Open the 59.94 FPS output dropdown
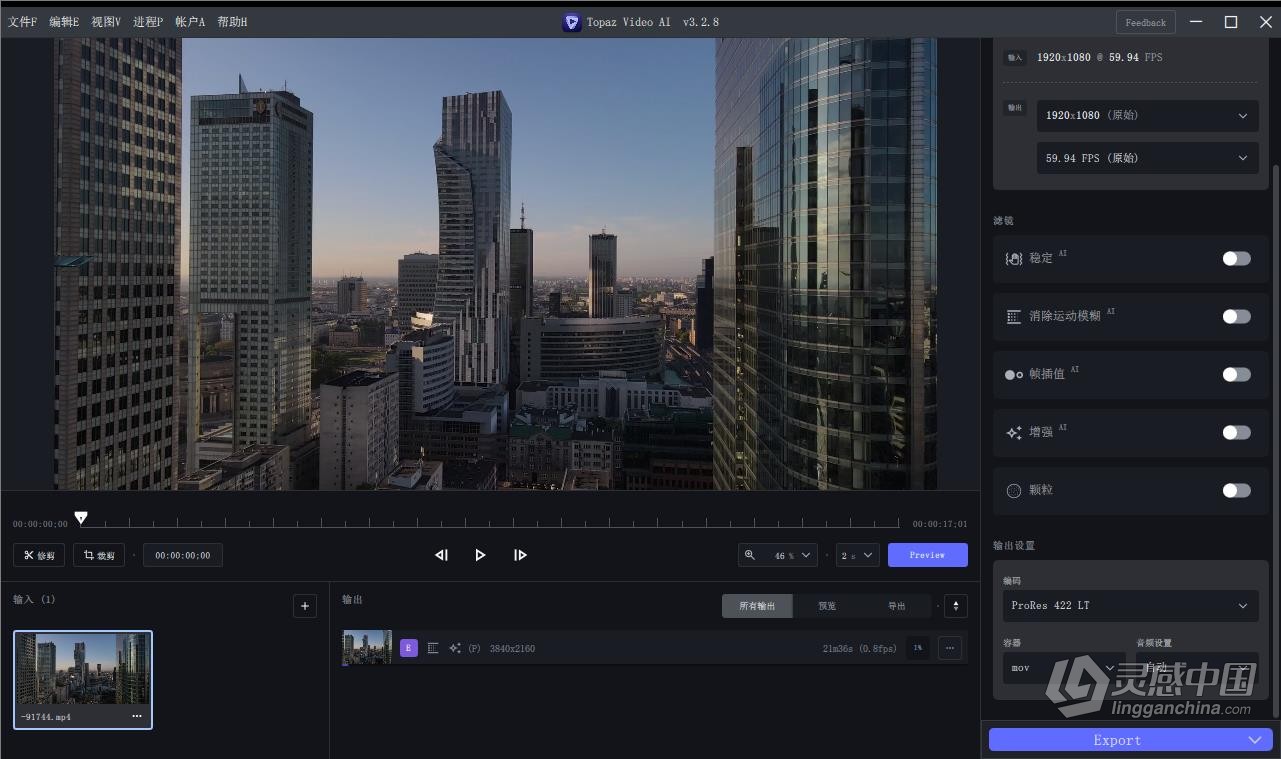 tap(1147, 158)
